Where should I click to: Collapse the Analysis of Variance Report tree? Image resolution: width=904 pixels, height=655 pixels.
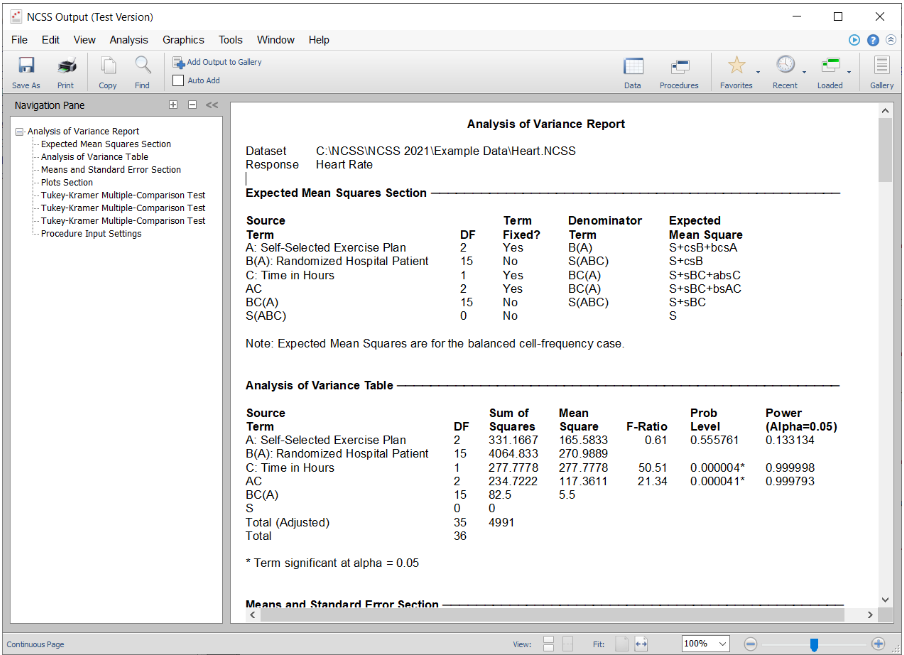pyautogui.click(x=19, y=131)
